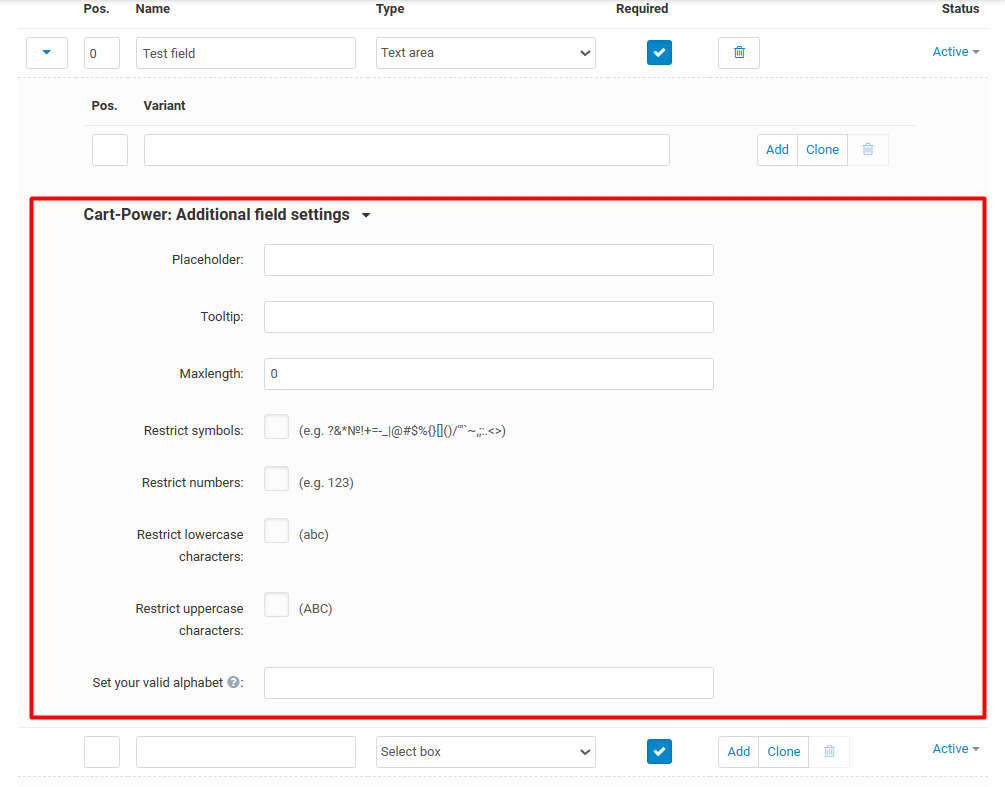This screenshot has height=787, width=1005.
Task: Click the Restrict symbols example text
Action: coord(402,431)
